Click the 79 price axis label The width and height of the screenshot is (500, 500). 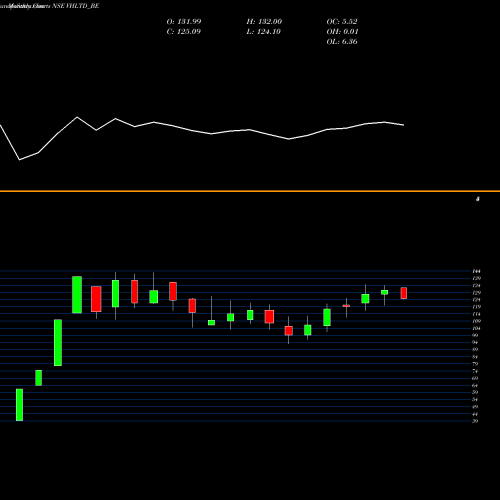[x=475, y=364]
